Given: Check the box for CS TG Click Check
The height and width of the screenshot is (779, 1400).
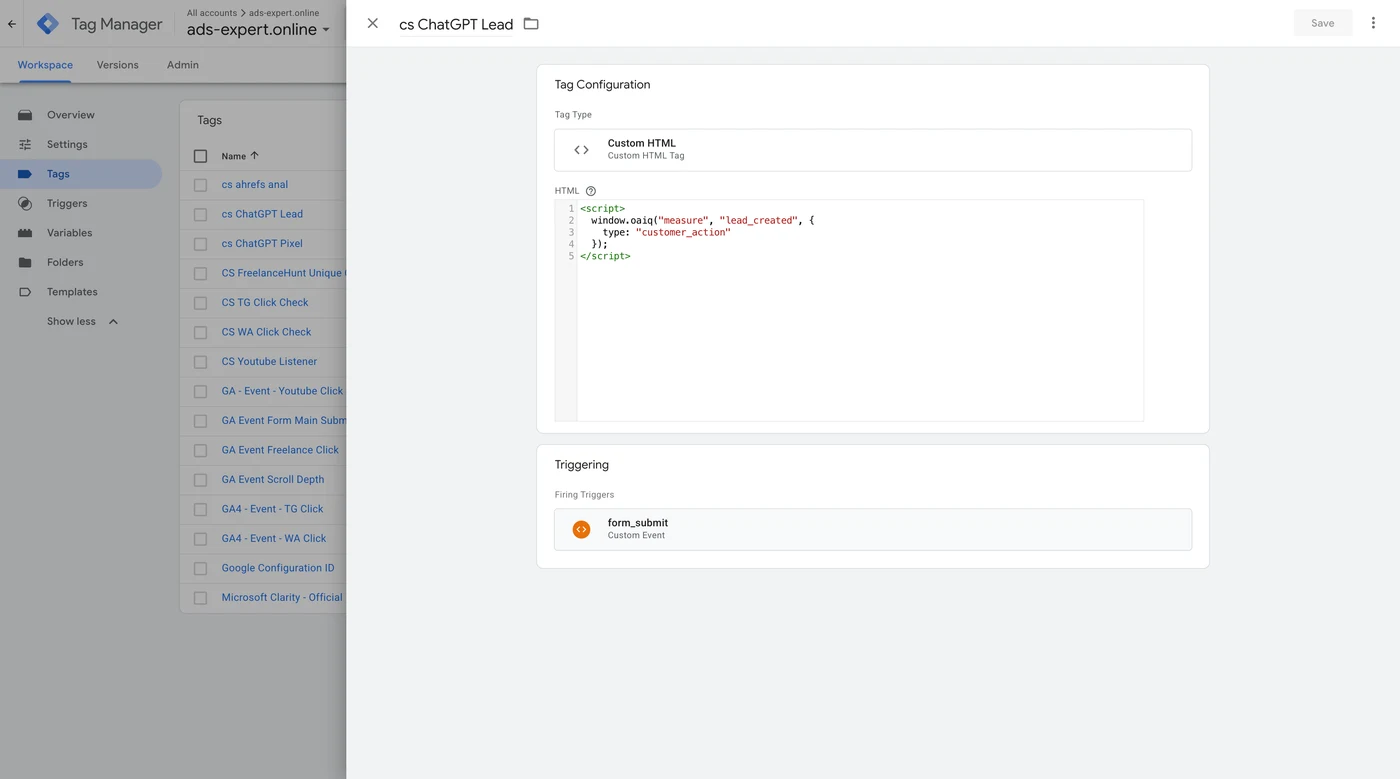Looking at the screenshot, I should pyautogui.click(x=201, y=303).
